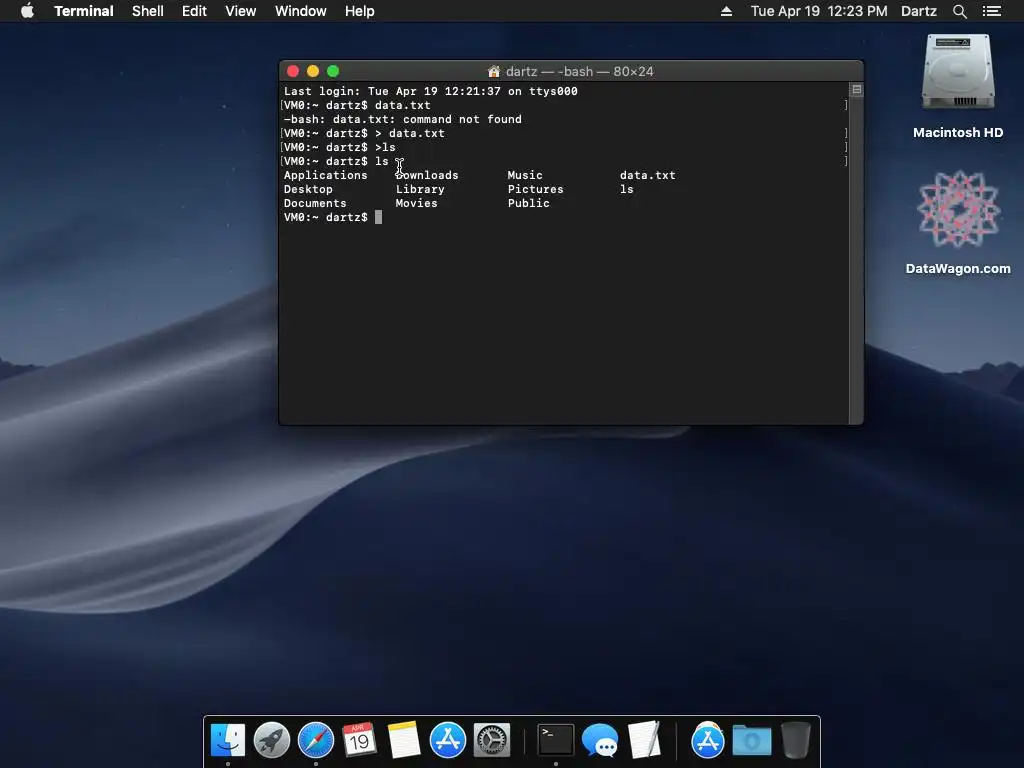Screen dimensions: 1024x768
Task: Close the Terminal window
Action: (x=293, y=71)
